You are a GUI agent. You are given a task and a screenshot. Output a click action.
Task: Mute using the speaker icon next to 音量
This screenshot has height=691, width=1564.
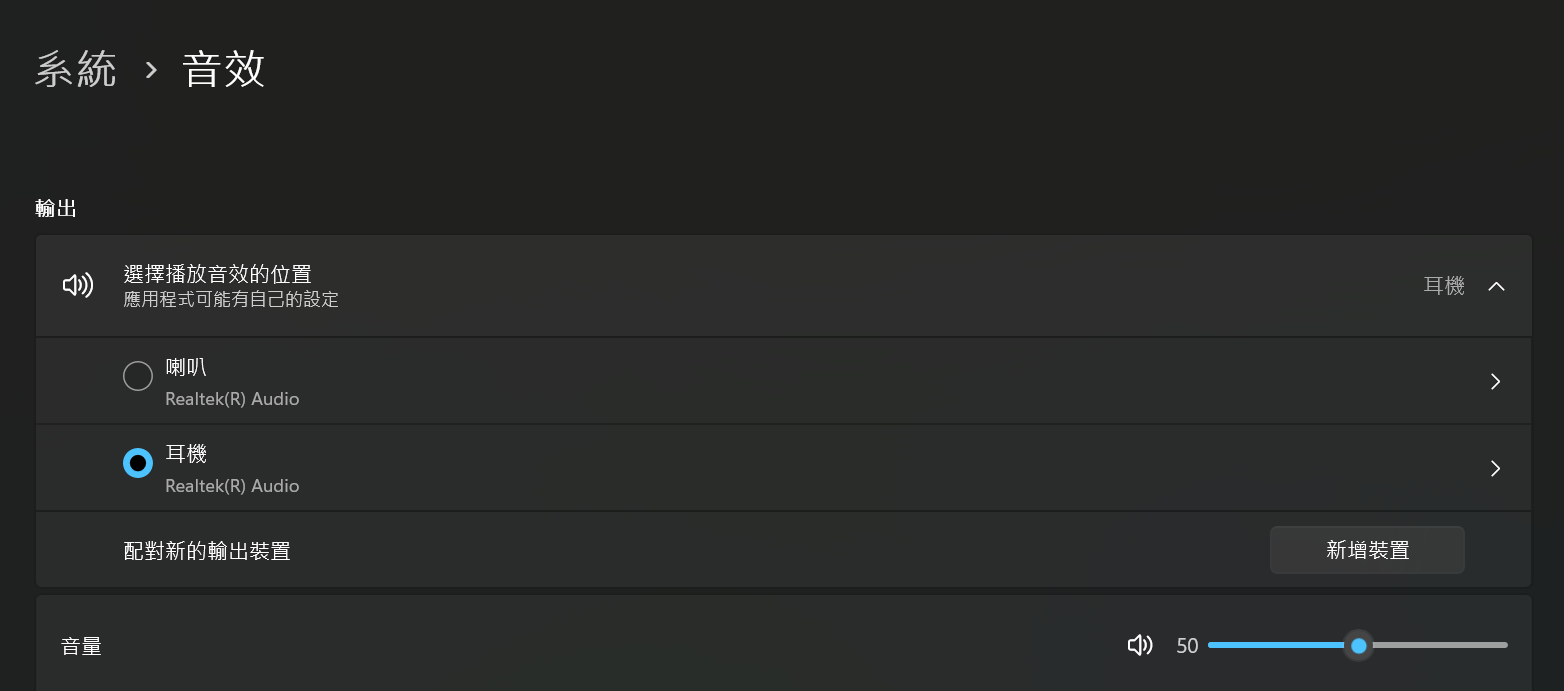[1140, 646]
